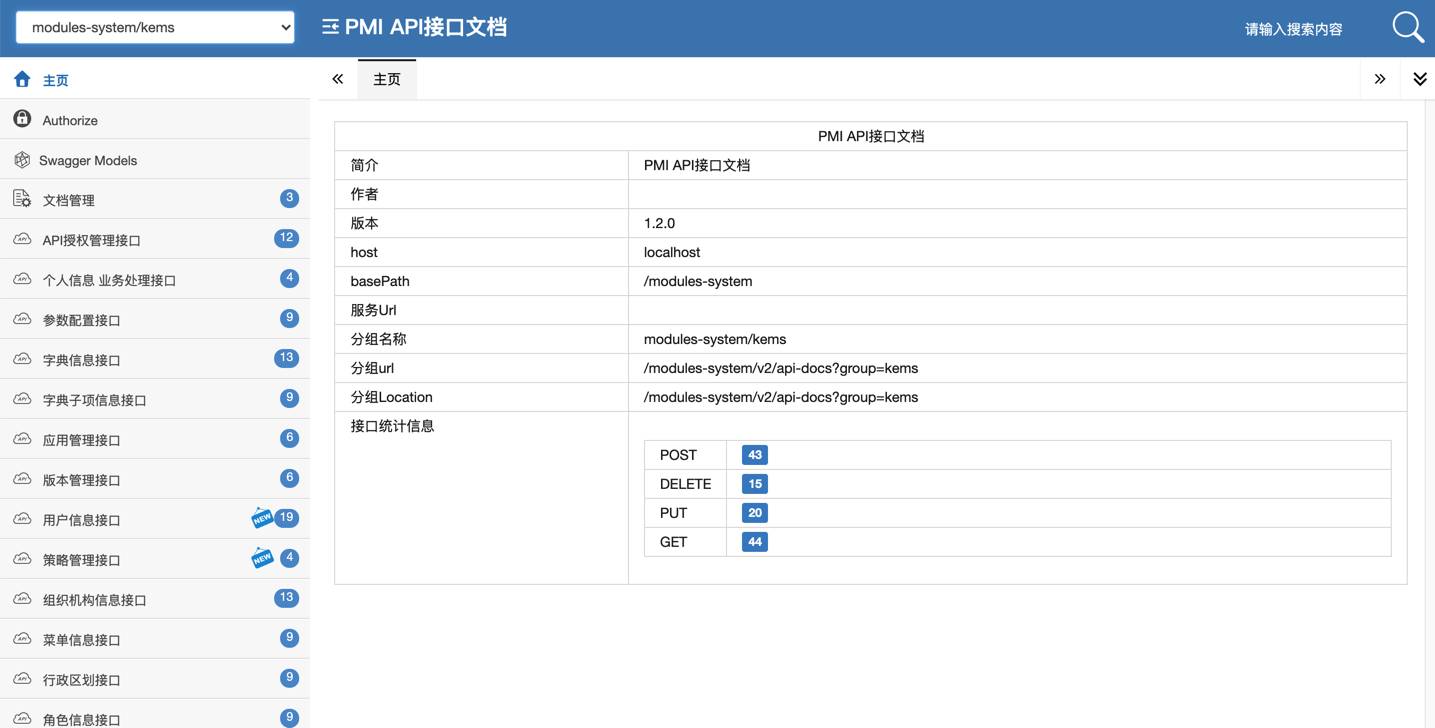Click the NEW badge on 策略管理接口
The width and height of the screenshot is (1435, 728).
tap(262, 557)
